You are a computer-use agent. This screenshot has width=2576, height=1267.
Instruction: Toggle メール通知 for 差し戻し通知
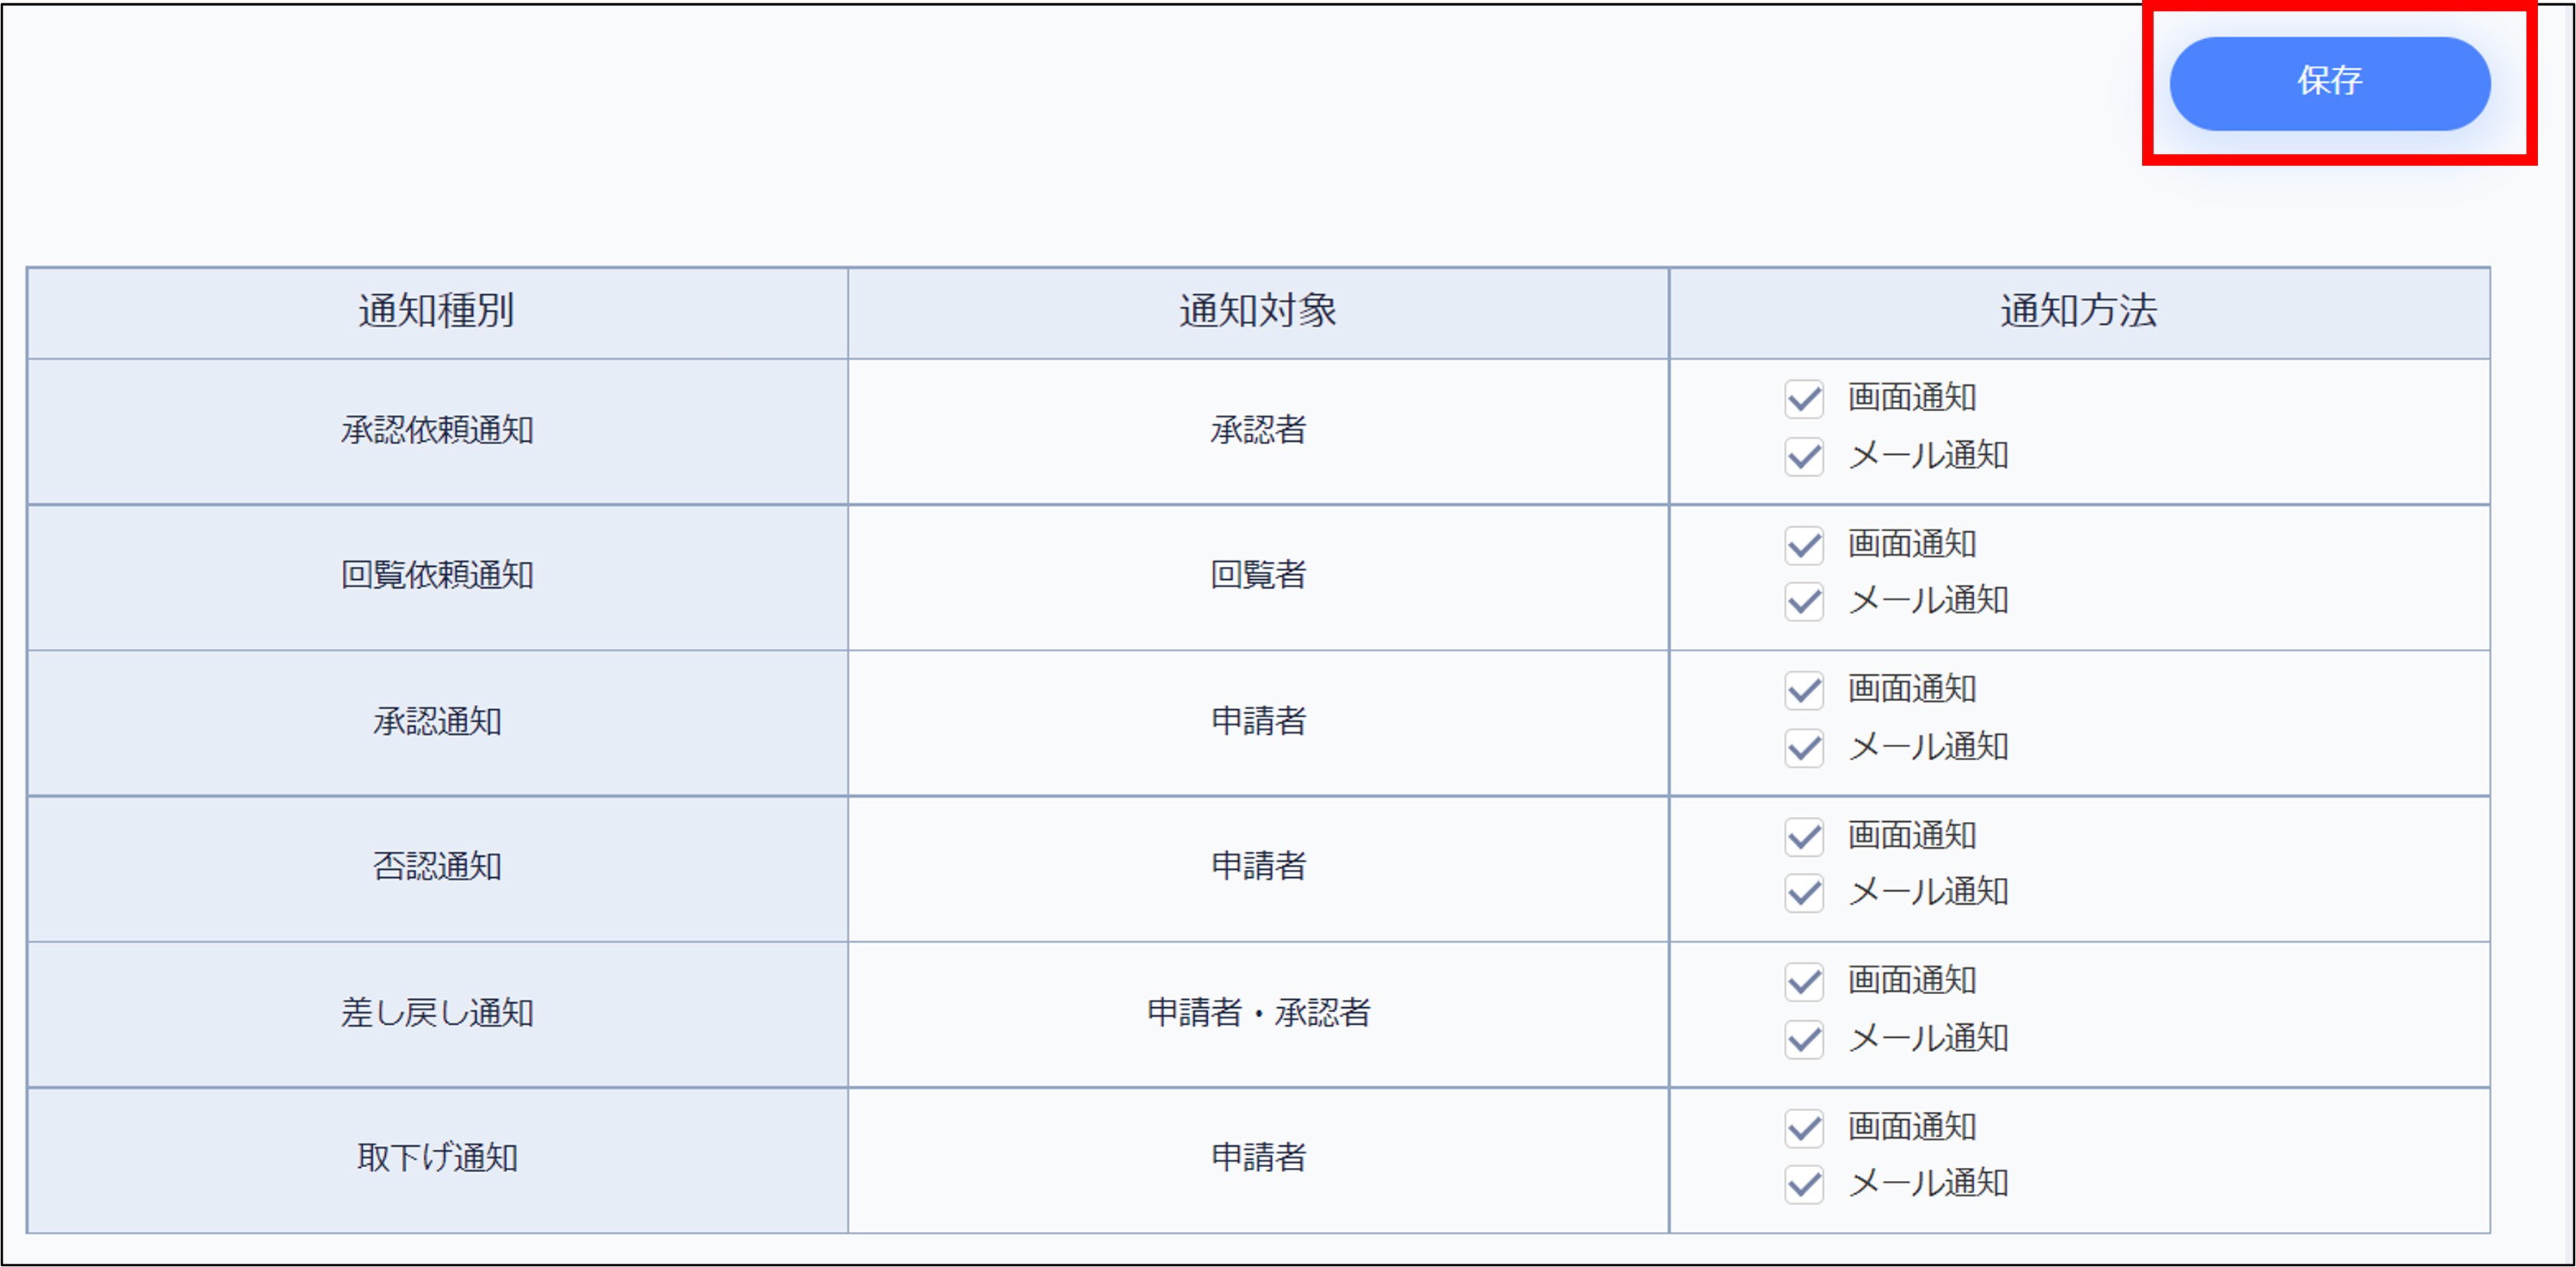(1804, 1039)
